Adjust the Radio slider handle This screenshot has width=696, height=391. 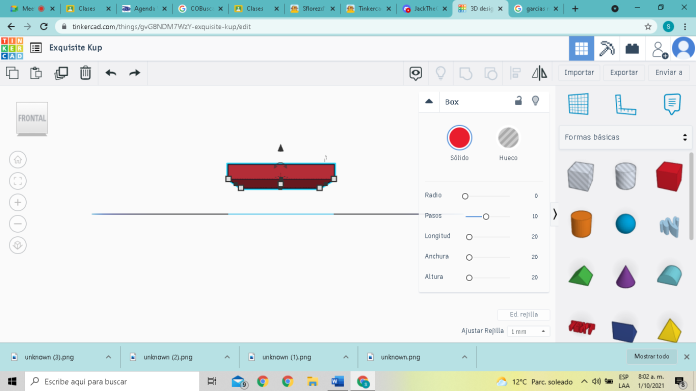pyautogui.click(x=465, y=196)
